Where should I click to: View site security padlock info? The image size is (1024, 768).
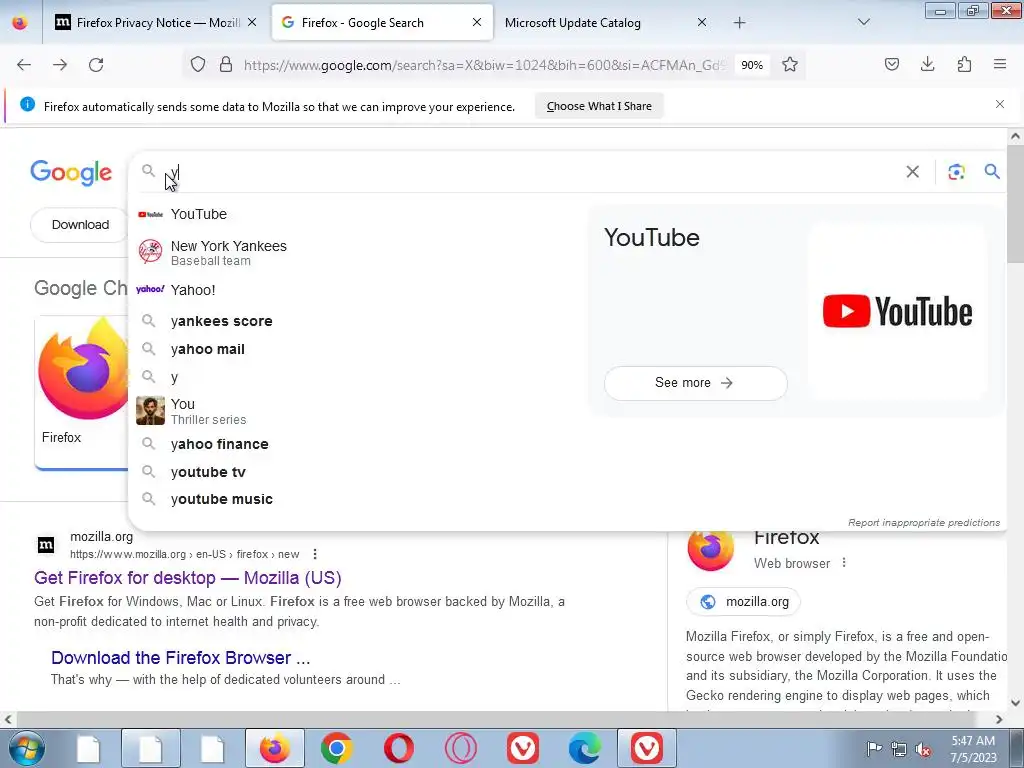(226, 65)
